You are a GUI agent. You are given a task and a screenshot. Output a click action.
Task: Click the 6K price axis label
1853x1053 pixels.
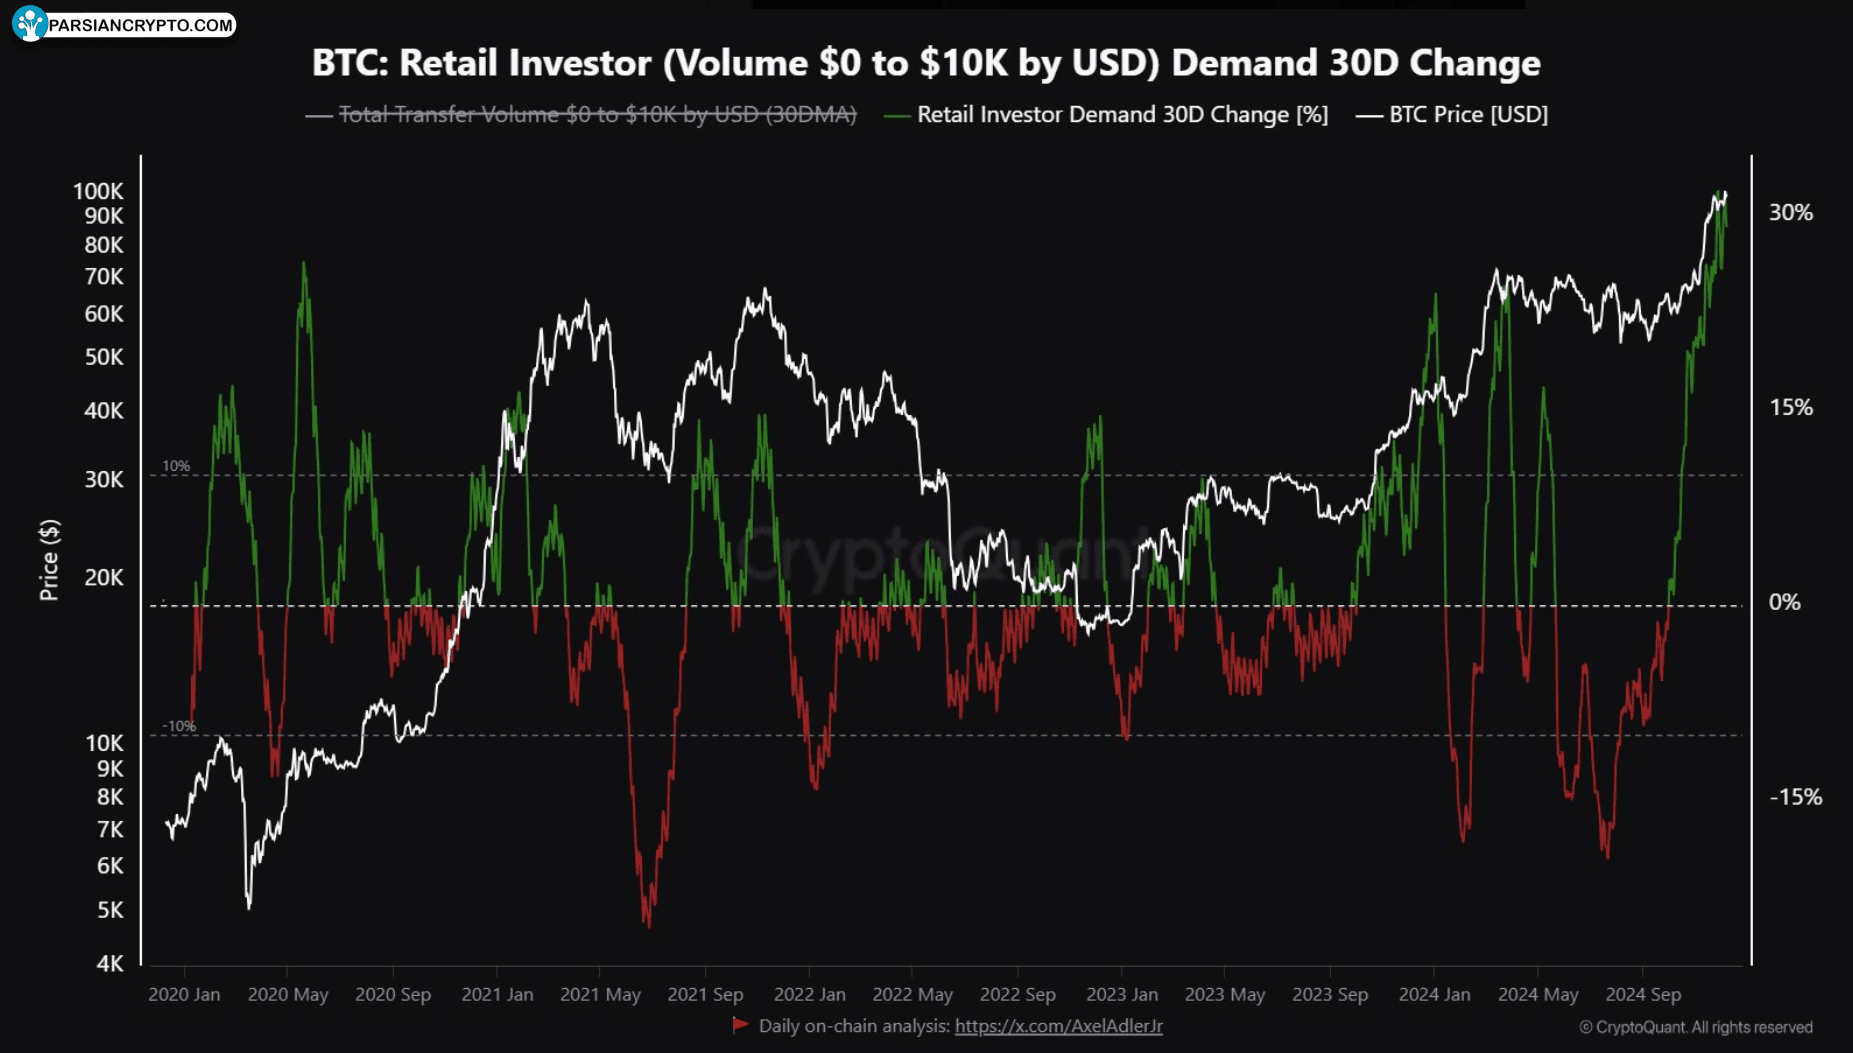pos(110,866)
